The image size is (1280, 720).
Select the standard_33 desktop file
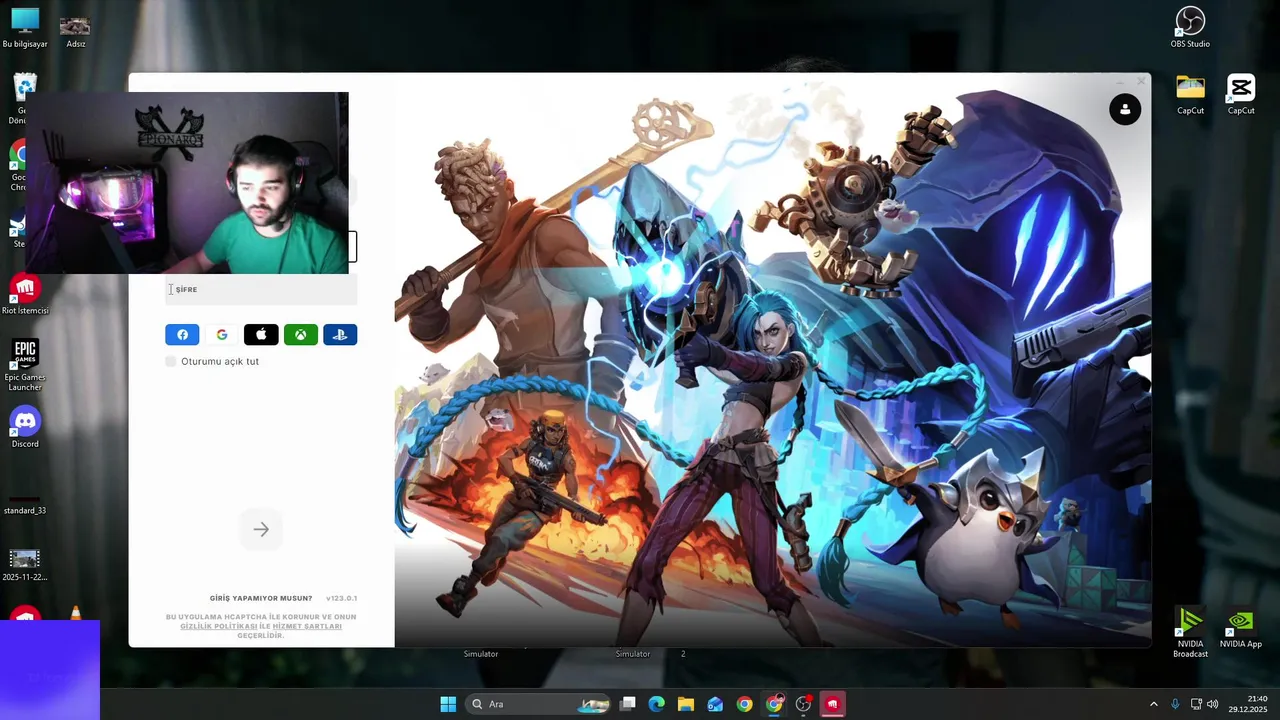25,505
